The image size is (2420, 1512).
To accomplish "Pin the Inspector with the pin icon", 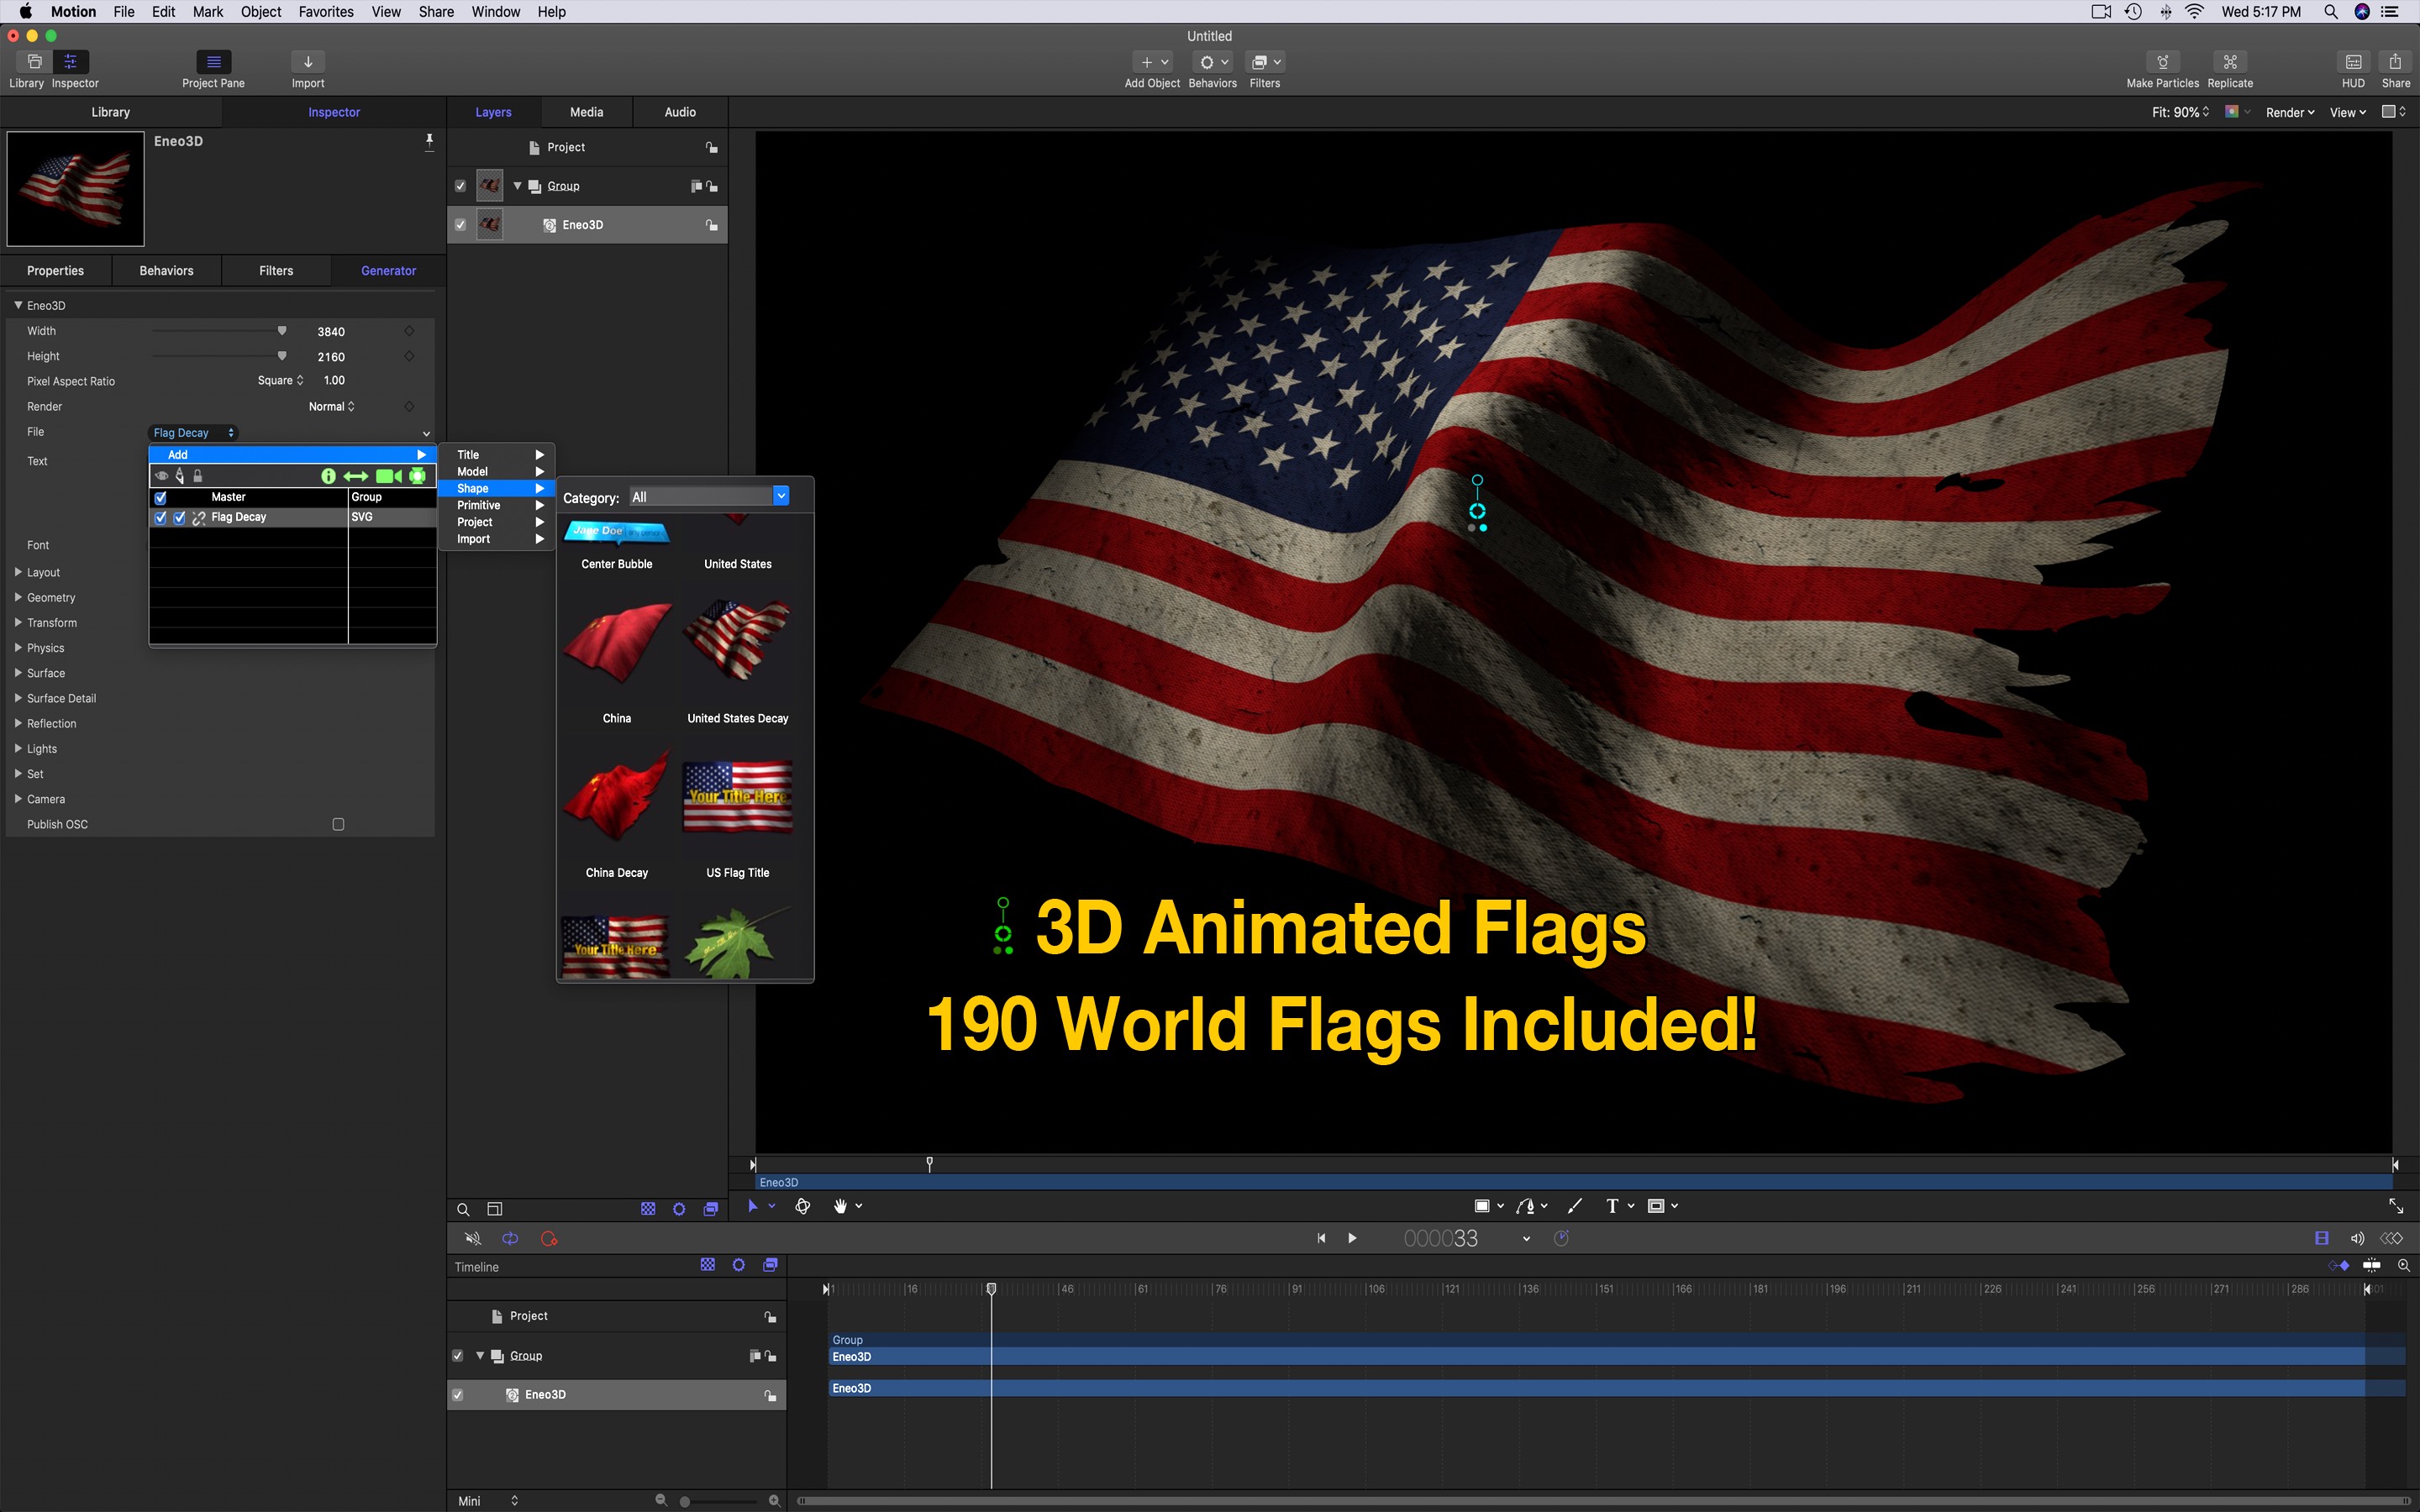I will pyautogui.click(x=429, y=141).
